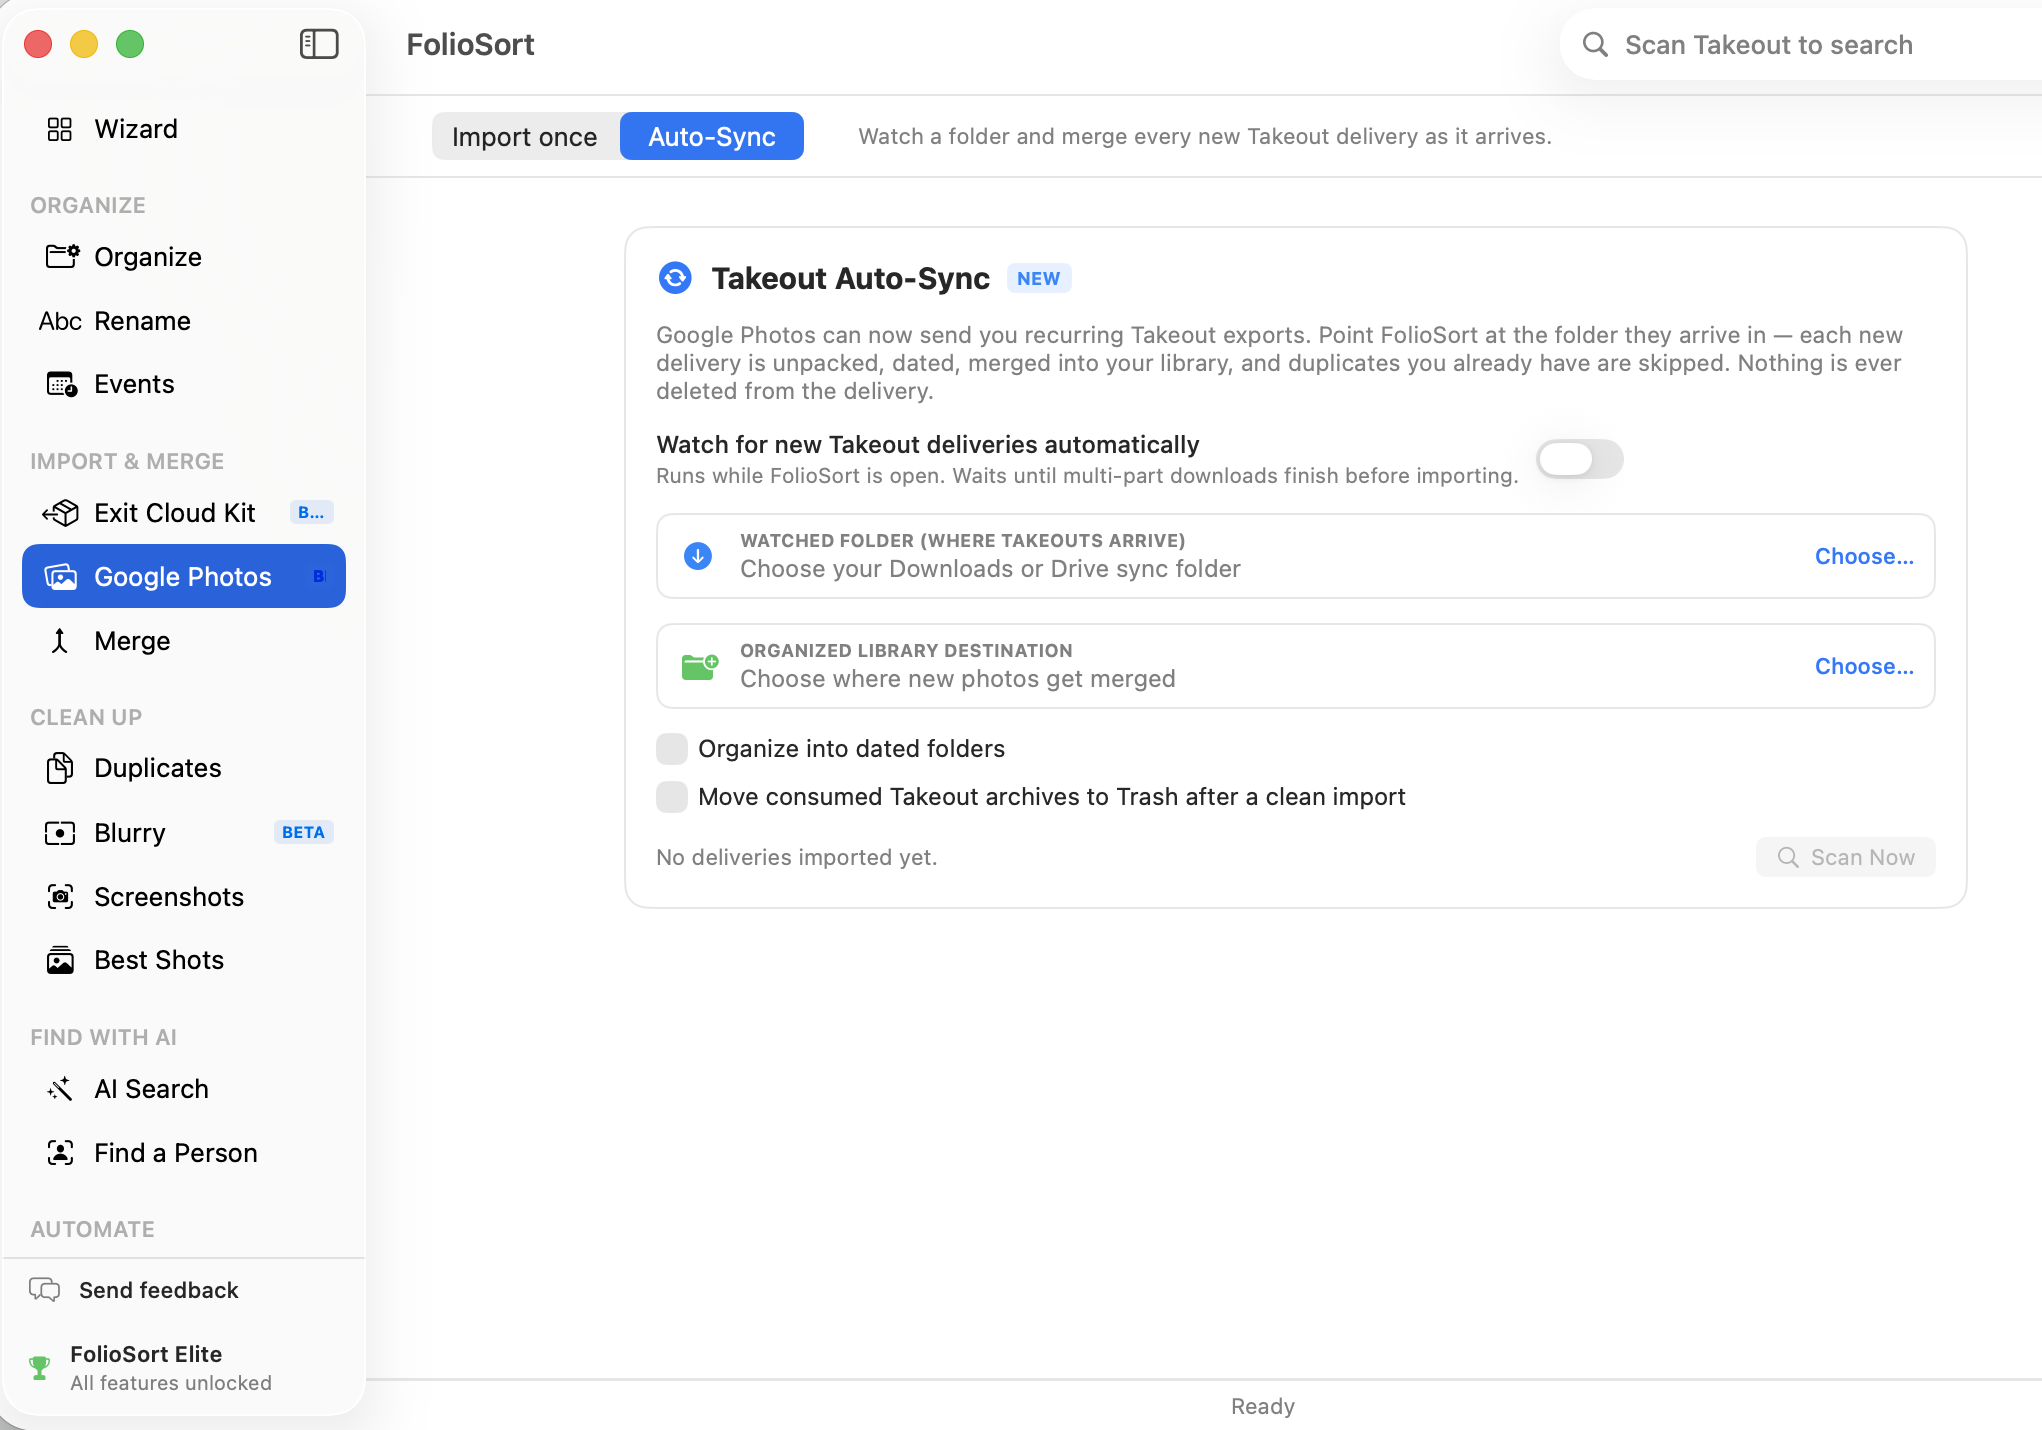Click the Abc Rename icon
This screenshot has width=2042, height=1430.
click(x=60, y=321)
